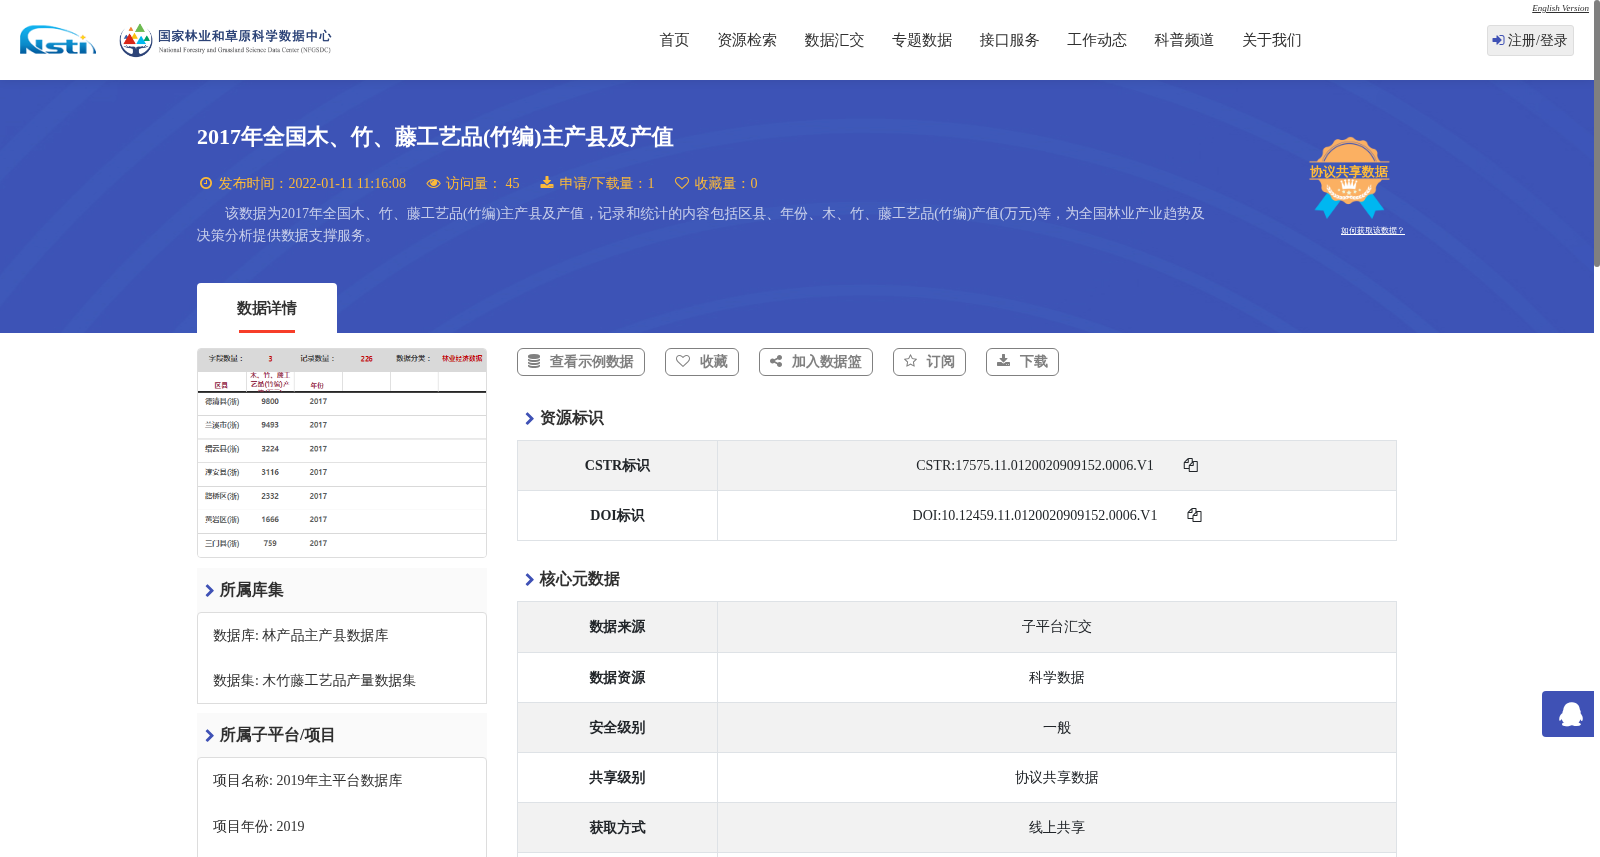The height and width of the screenshot is (857, 1600).
Task: Open the 工作动态 menu item
Action: click(1097, 40)
